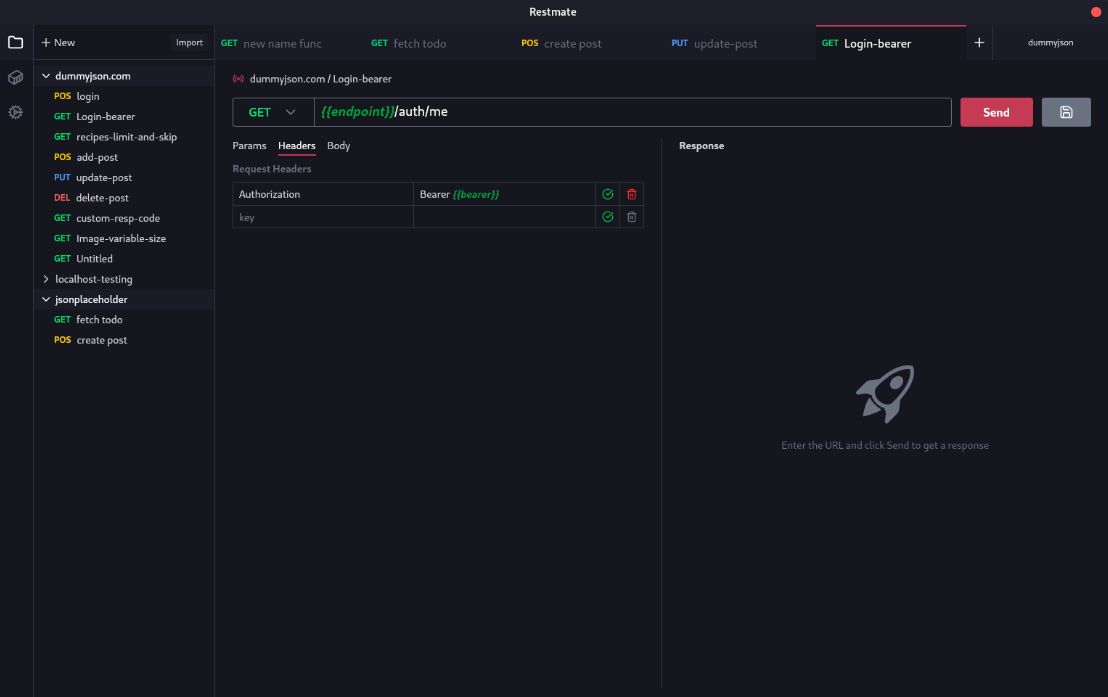The height and width of the screenshot is (697, 1108).
Task: Click the New request button
Action: pyautogui.click(x=58, y=42)
